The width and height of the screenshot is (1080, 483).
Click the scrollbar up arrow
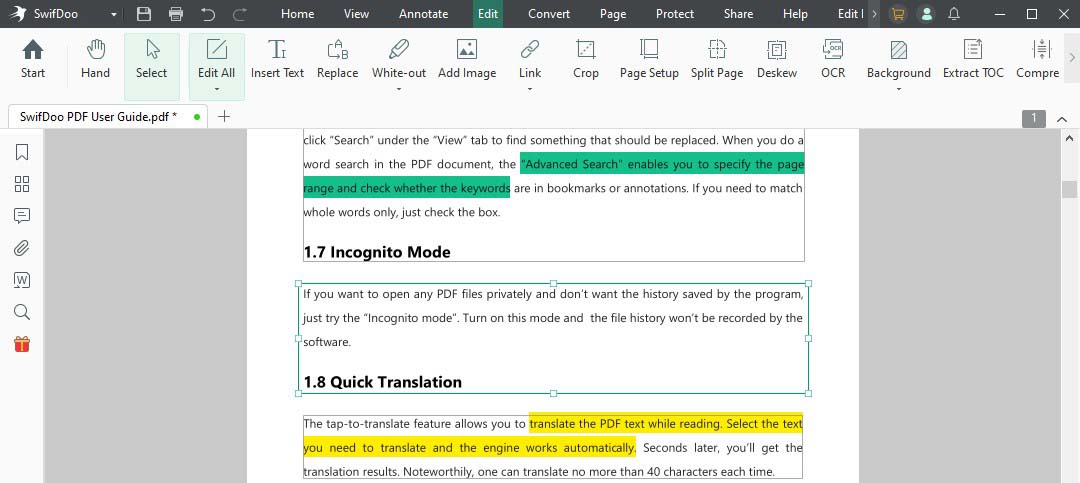tap(1069, 138)
